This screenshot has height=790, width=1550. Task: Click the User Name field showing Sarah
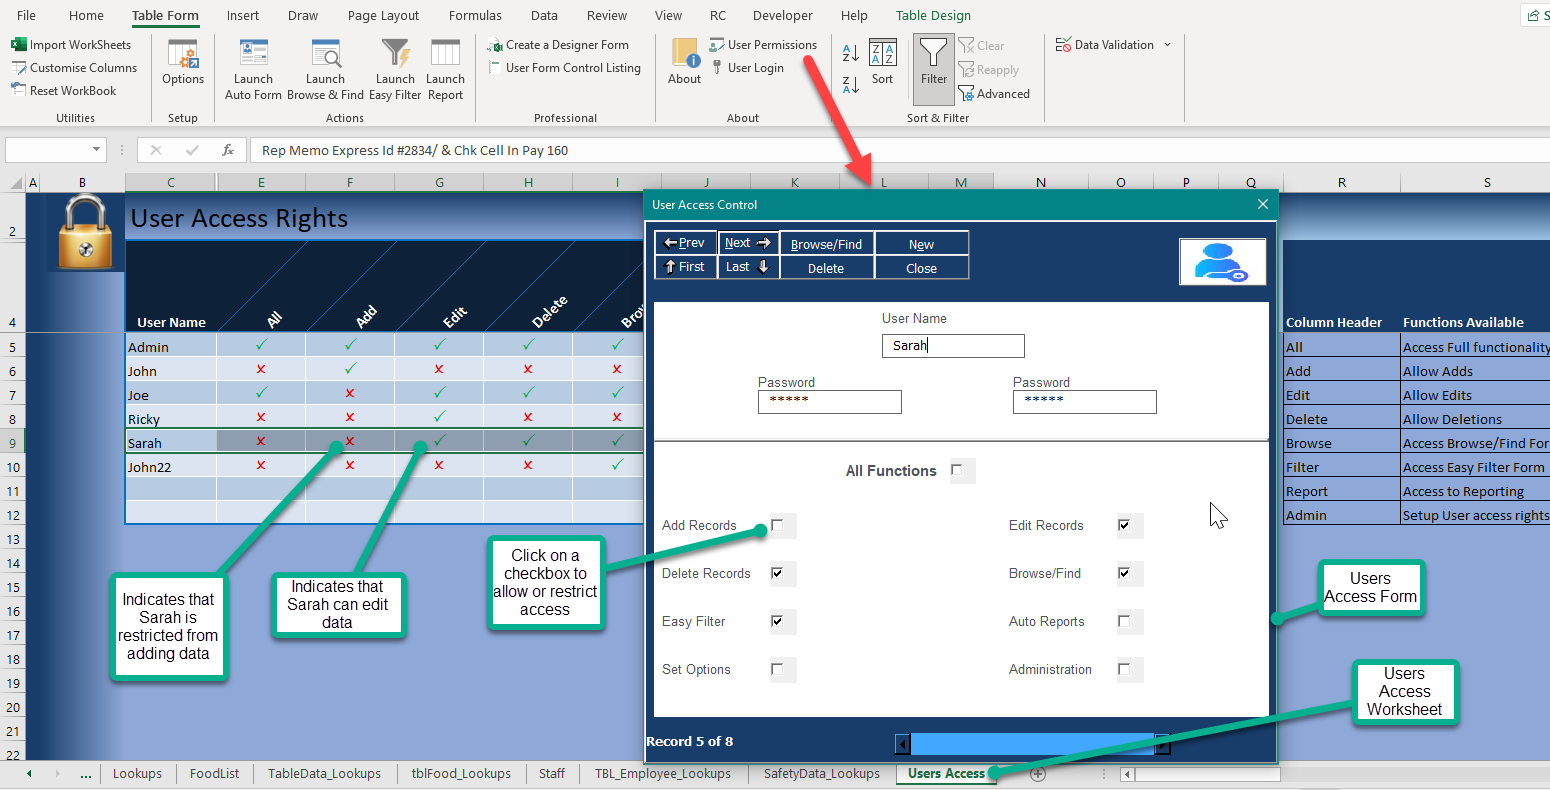click(x=952, y=346)
